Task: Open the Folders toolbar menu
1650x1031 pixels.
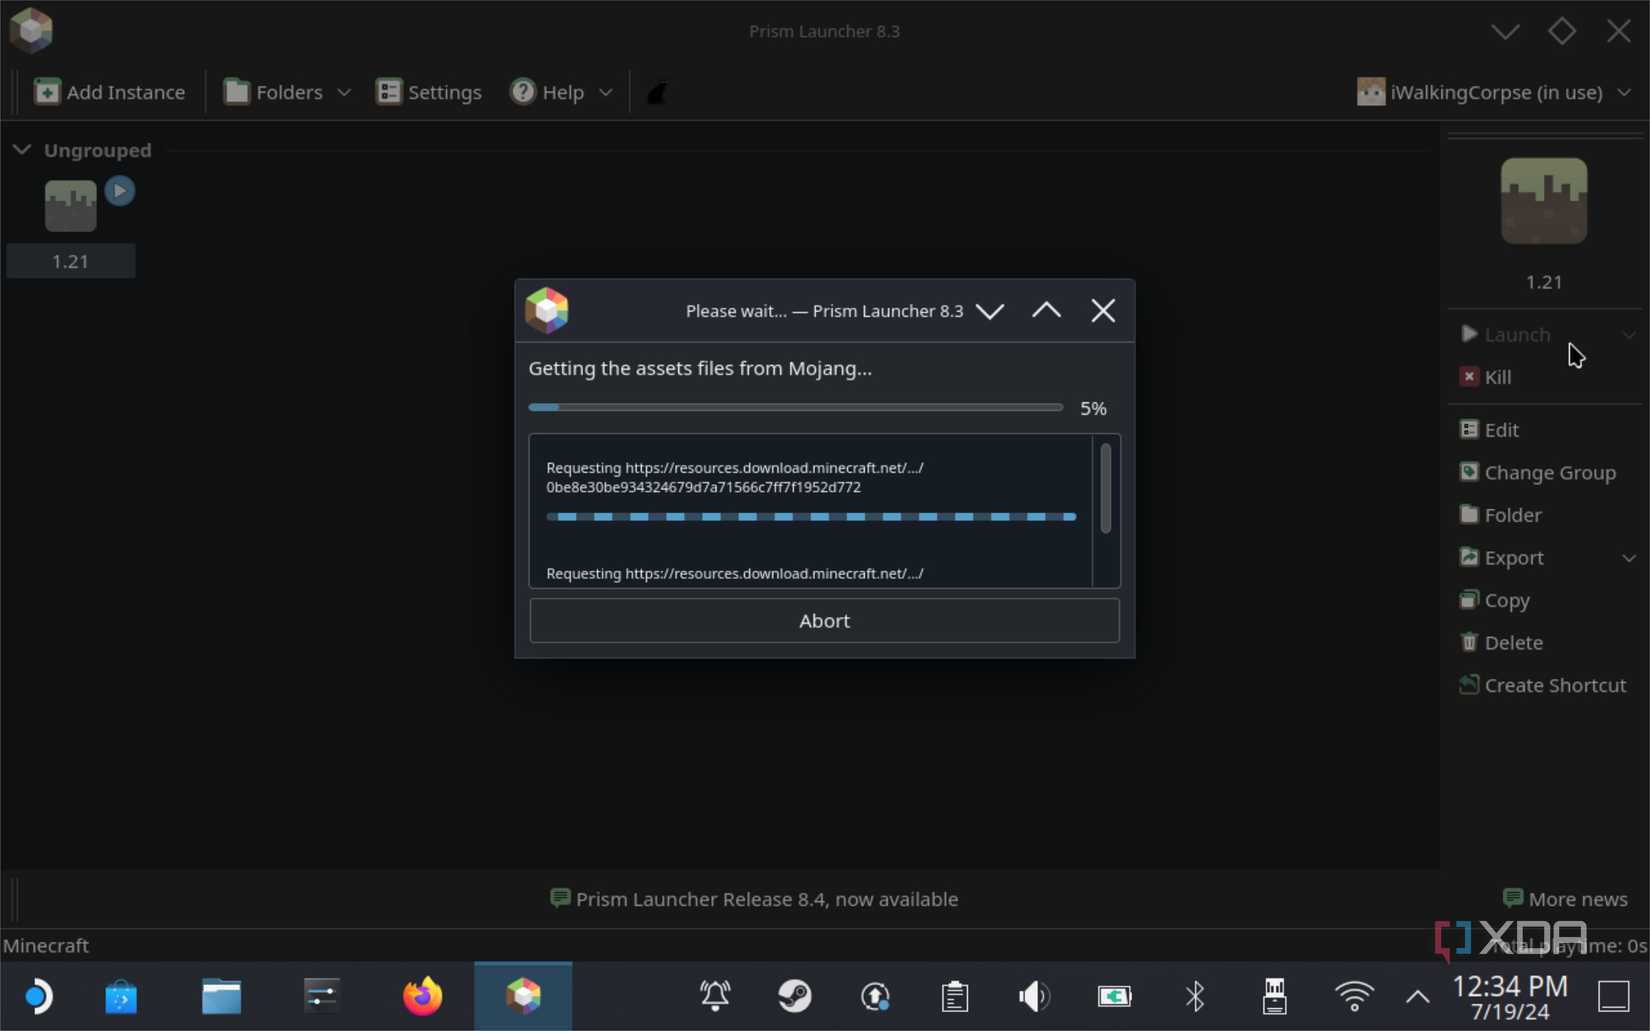Action: (x=287, y=92)
